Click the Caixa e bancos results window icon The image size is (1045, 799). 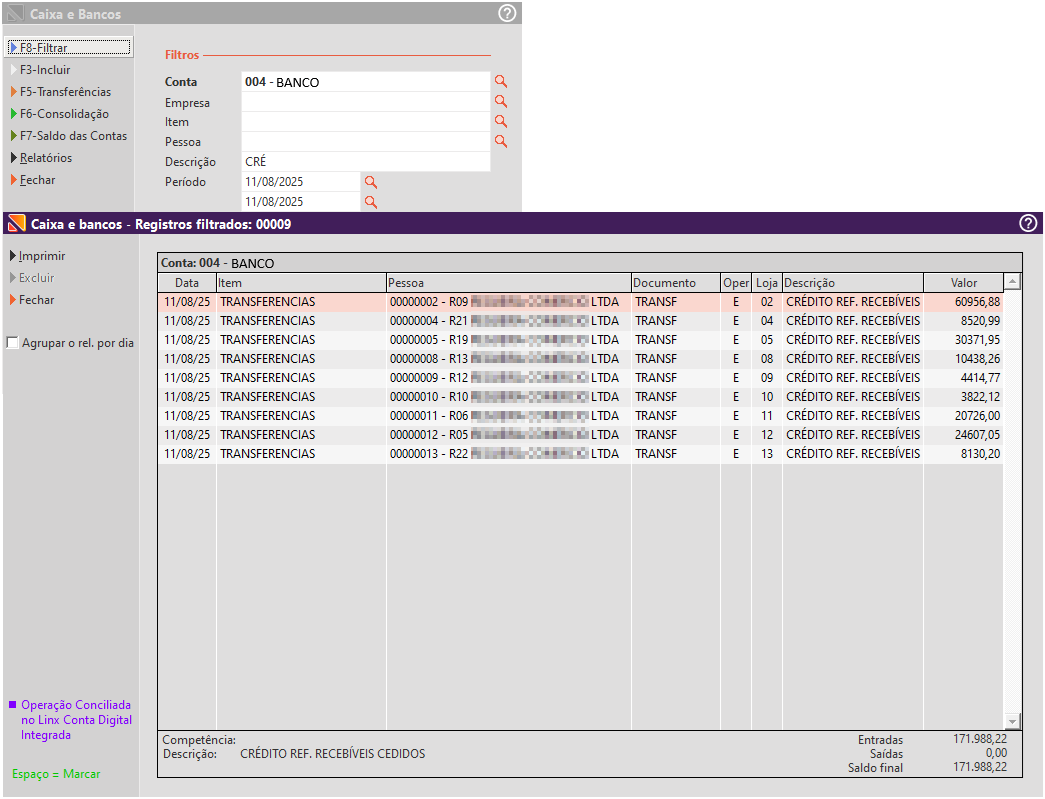[17, 223]
